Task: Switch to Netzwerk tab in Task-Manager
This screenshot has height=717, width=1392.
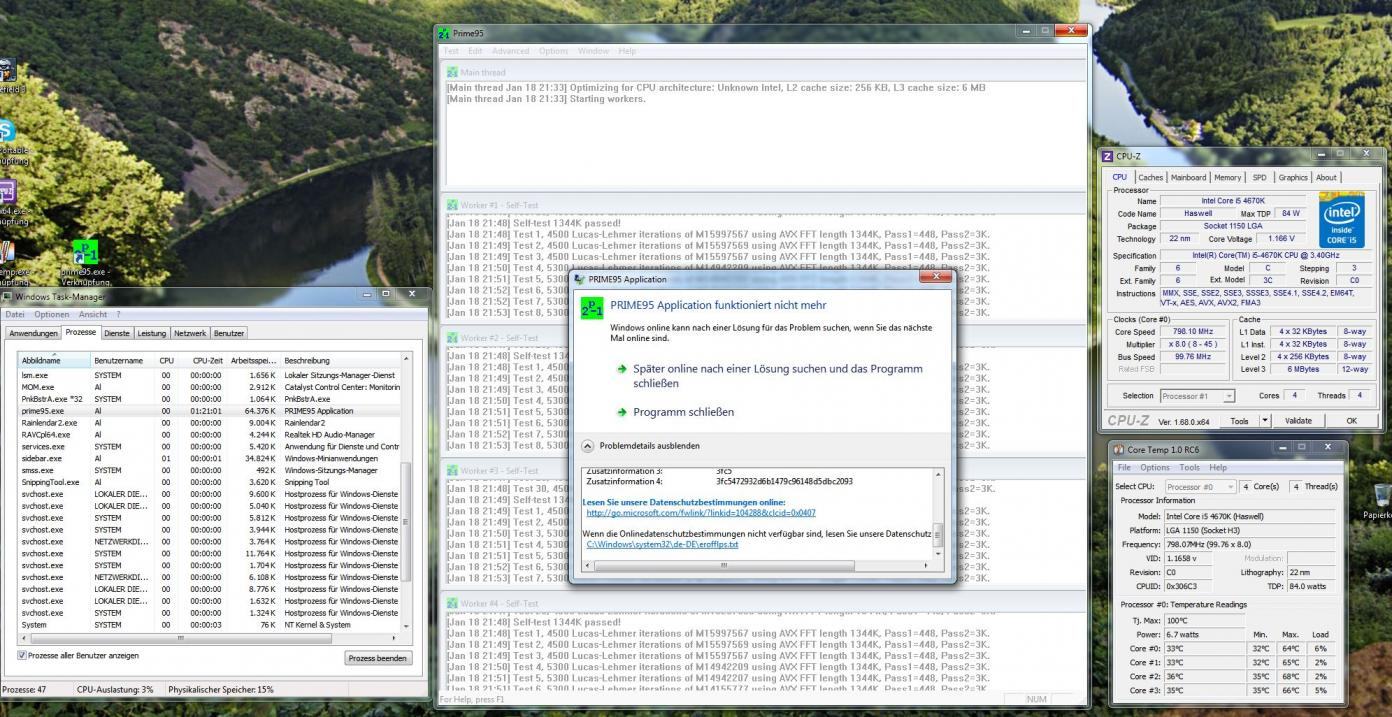Action: [x=190, y=332]
